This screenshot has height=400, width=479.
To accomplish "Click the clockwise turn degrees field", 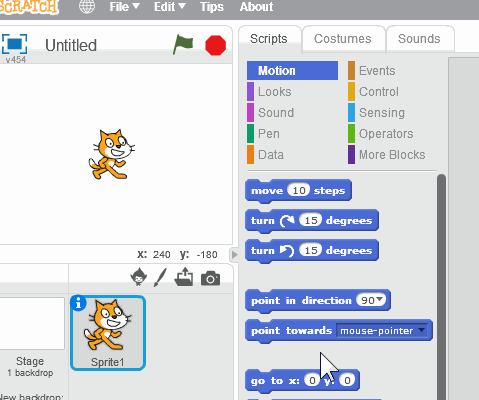I will 311,220.
